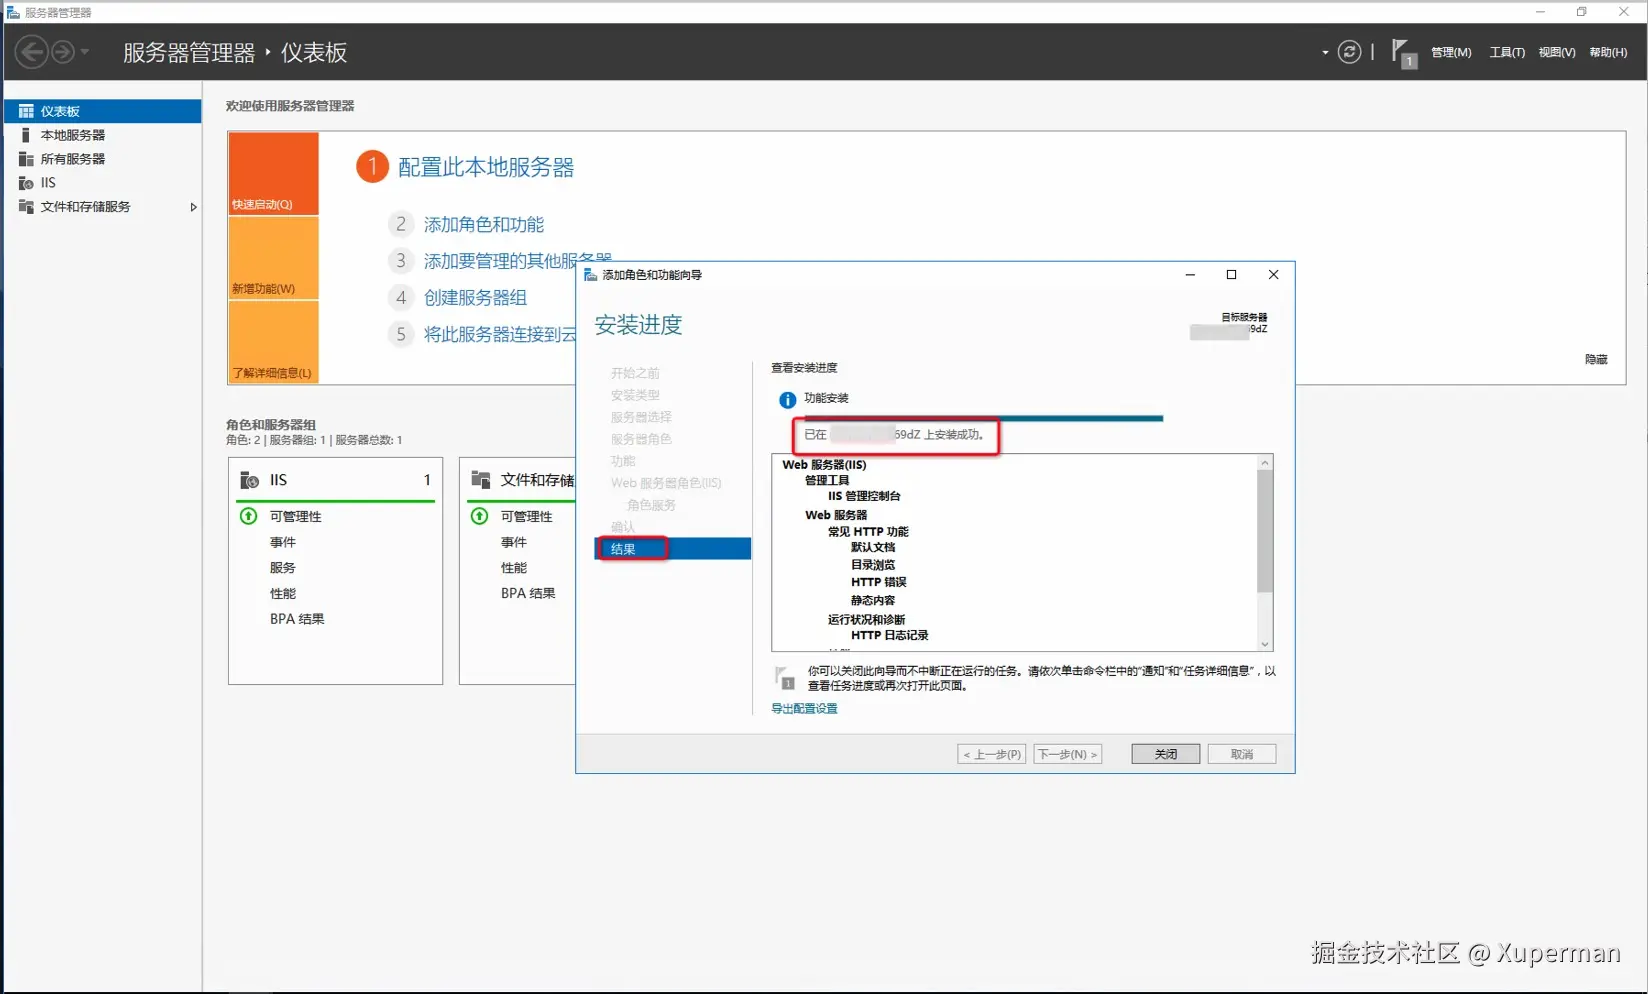
Task: Select 默认文档 in results list
Action: point(873,548)
